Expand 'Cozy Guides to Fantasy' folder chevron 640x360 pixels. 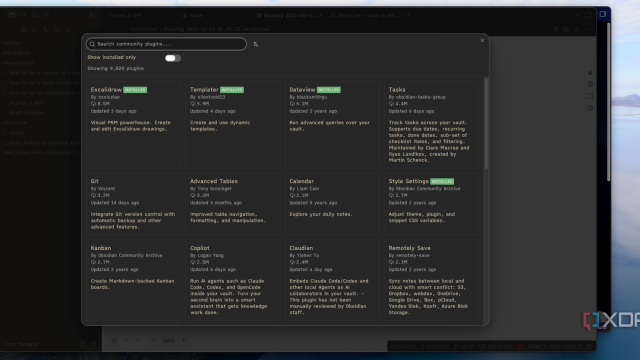click(x=6, y=143)
